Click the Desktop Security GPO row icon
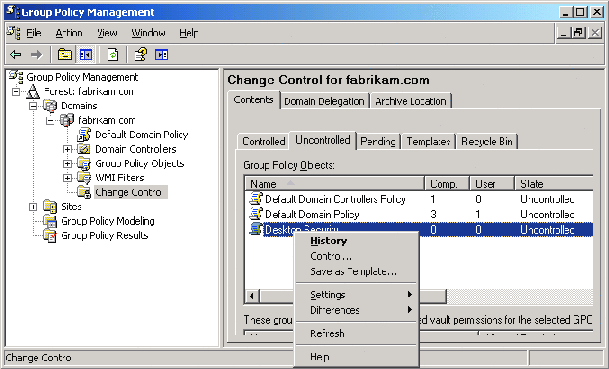This screenshot has width=609, height=369. (256, 229)
